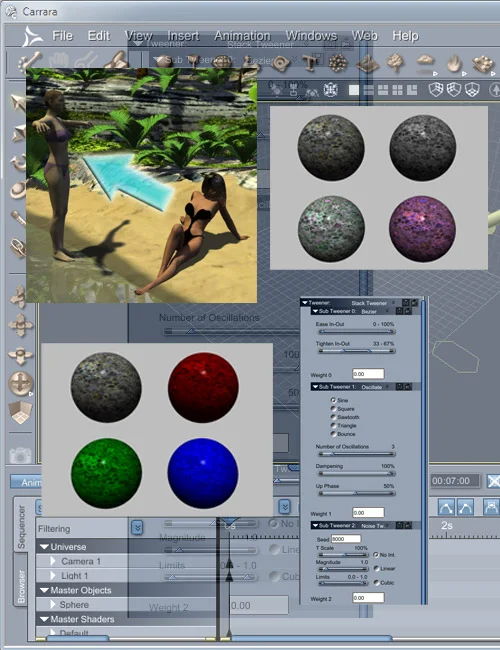Image resolution: width=500 pixels, height=650 pixels.
Task: Click the first wireframe cube display icon
Action: point(436,89)
